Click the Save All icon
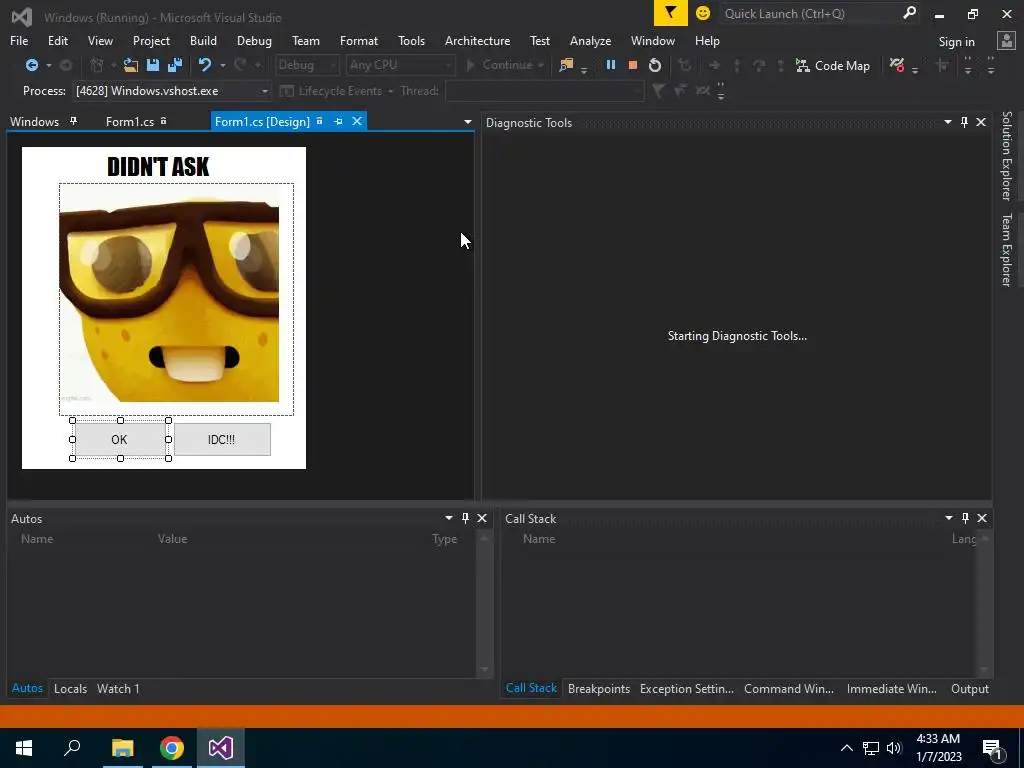 pyautogui.click(x=174, y=65)
